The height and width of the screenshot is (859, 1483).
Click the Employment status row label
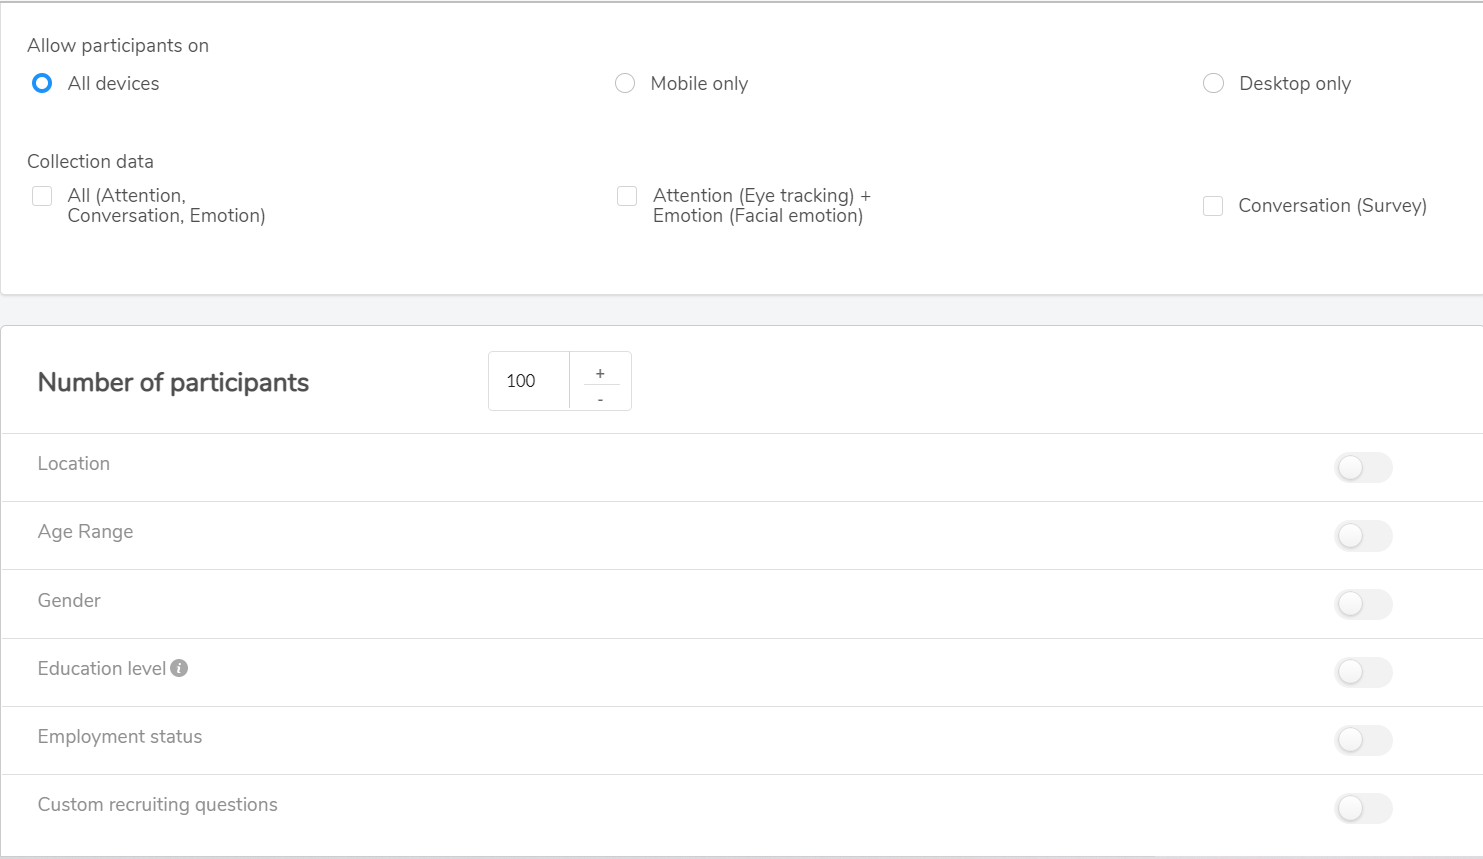(120, 736)
